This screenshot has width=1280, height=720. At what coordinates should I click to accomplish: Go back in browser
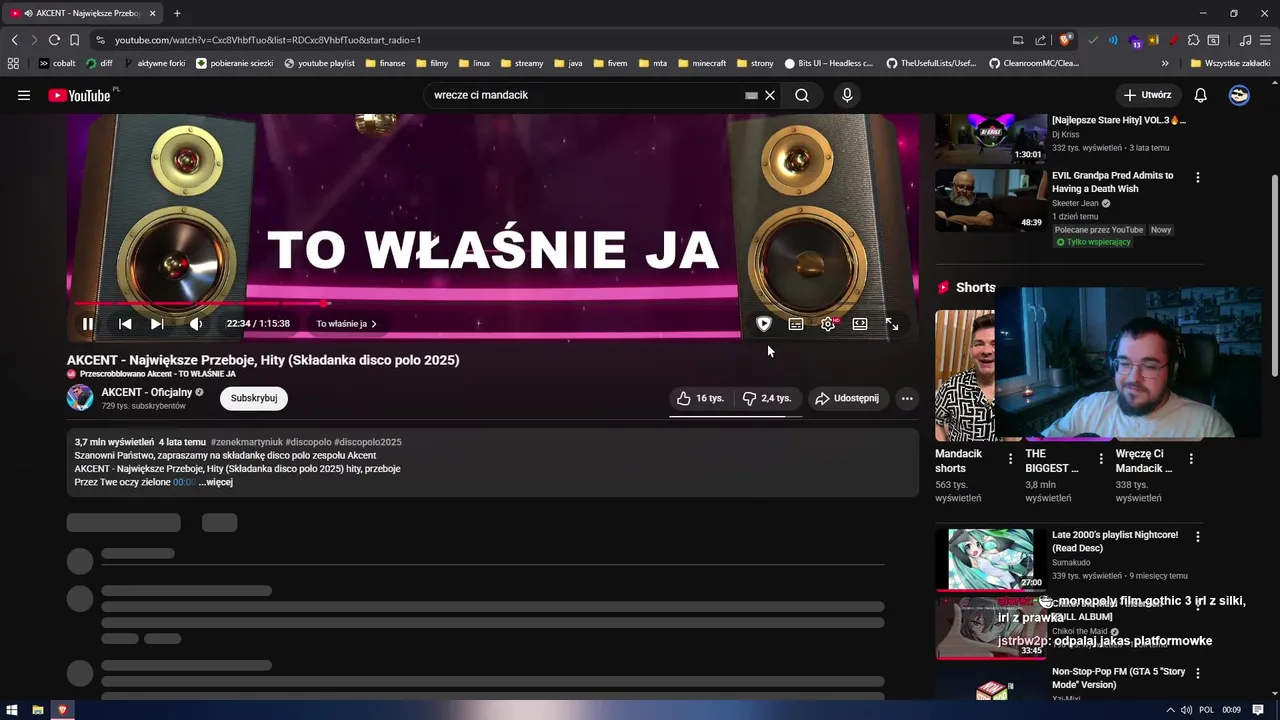pyautogui.click(x=14, y=40)
